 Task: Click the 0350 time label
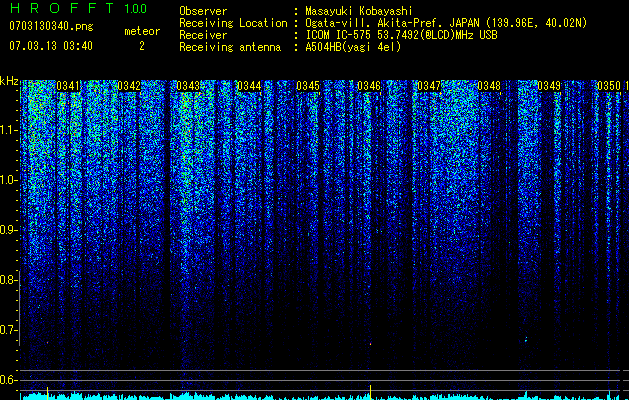point(609,86)
